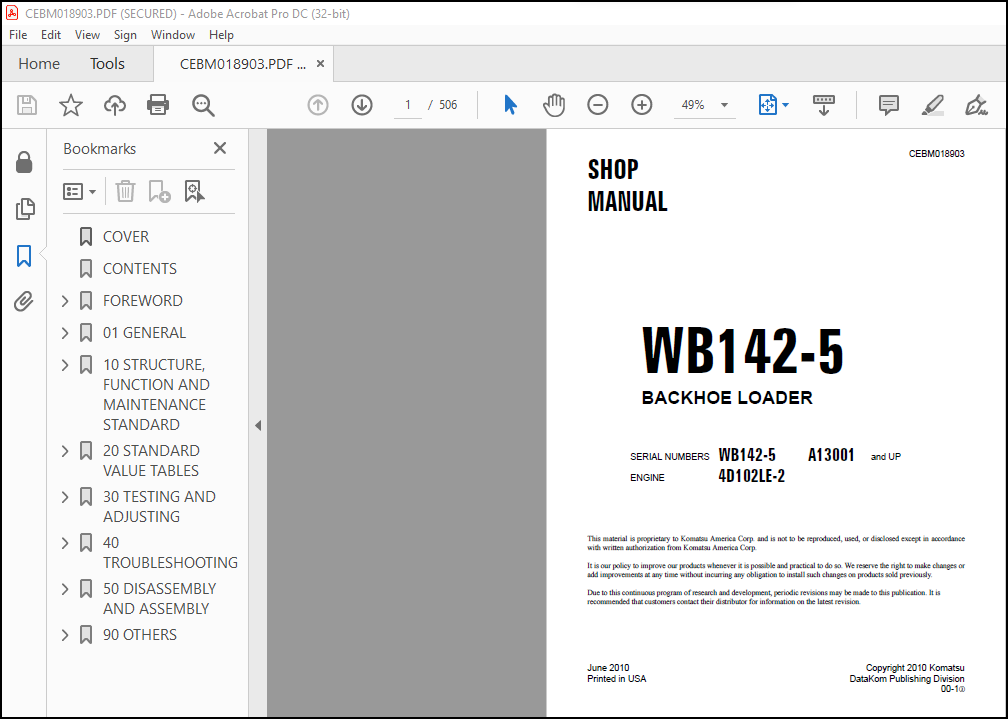Screen dimensions: 1008x719
Task: Add a comment sticky note
Action: [888, 105]
